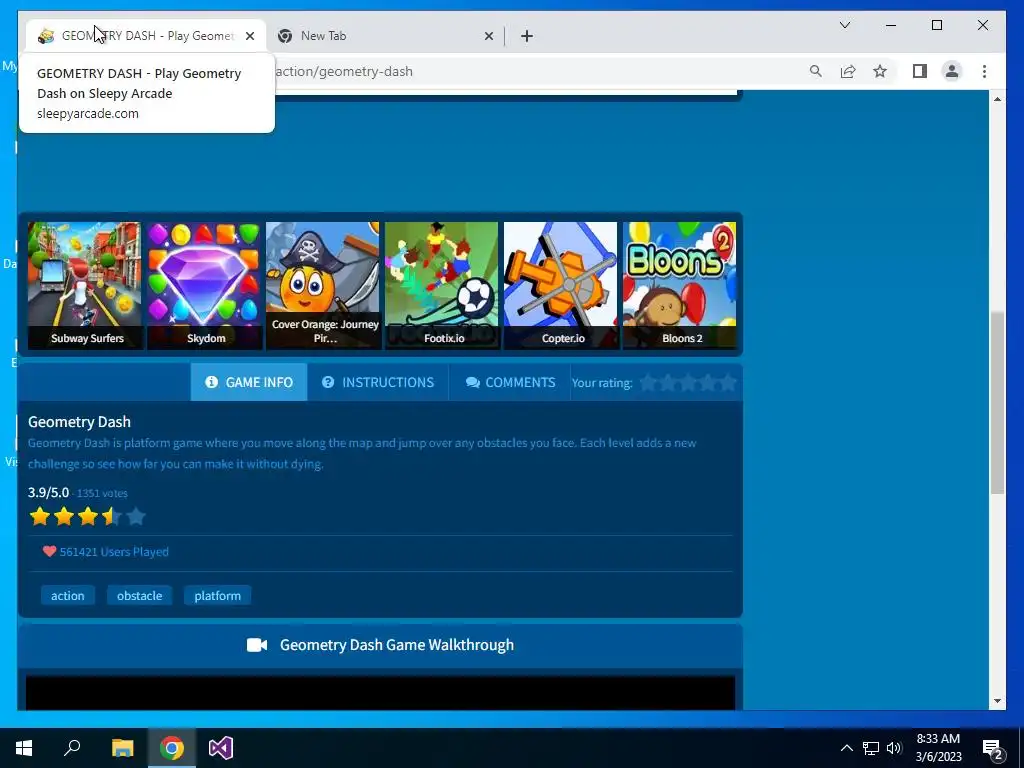Rate the game five stars in Your rating
This screenshot has height=768, width=1024.
728,383
